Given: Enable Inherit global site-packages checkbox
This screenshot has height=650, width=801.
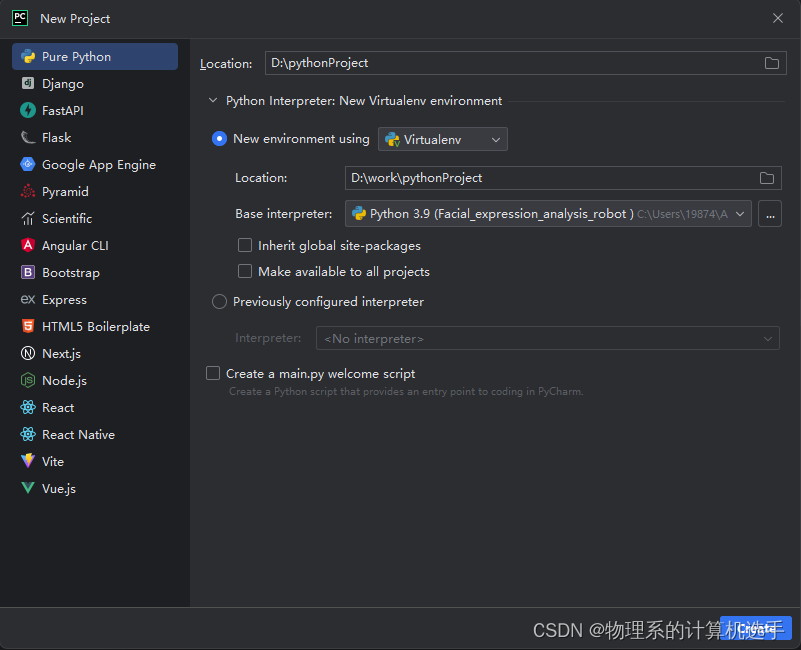Looking at the screenshot, I should pyautogui.click(x=245, y=245).
